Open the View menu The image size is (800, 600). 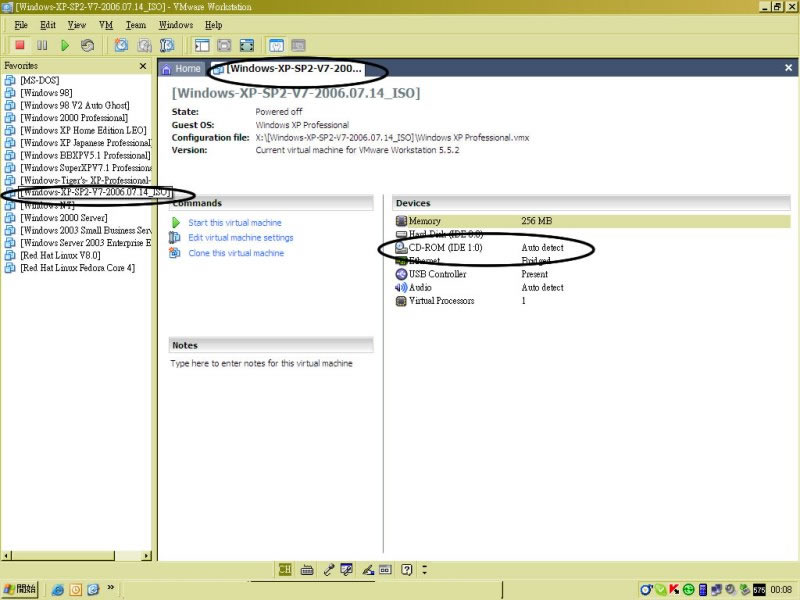click(77, 24)
